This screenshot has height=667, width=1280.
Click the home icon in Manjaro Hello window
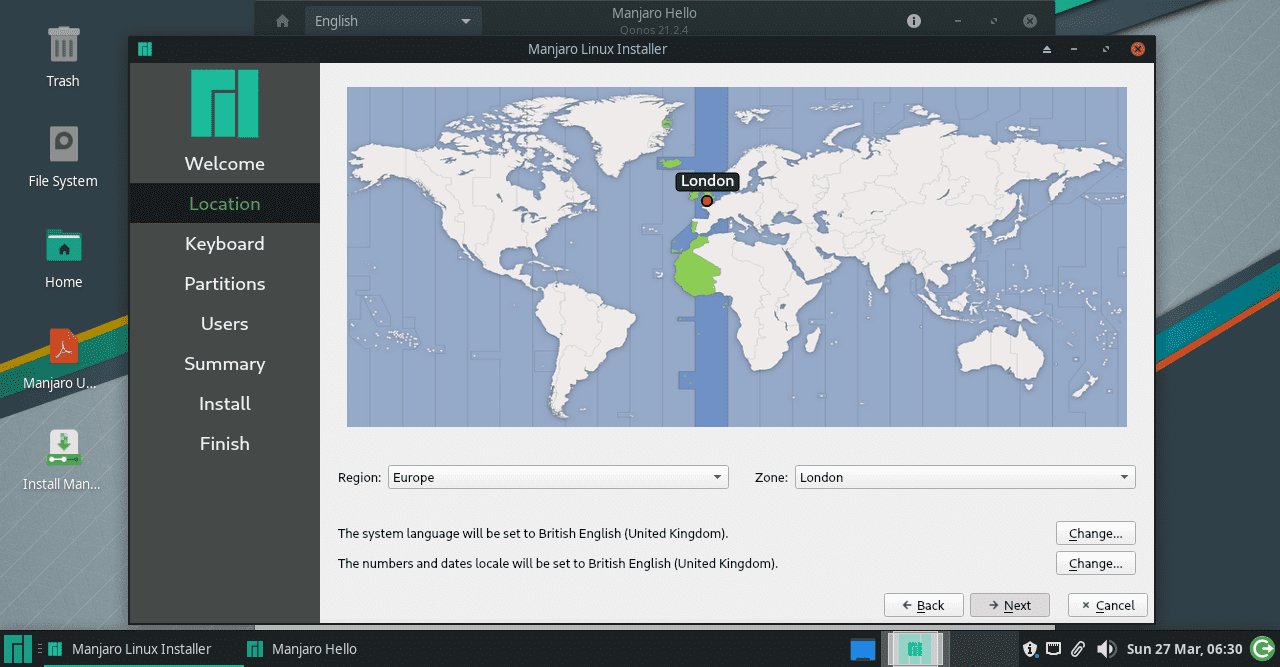(x=282, y=21)
